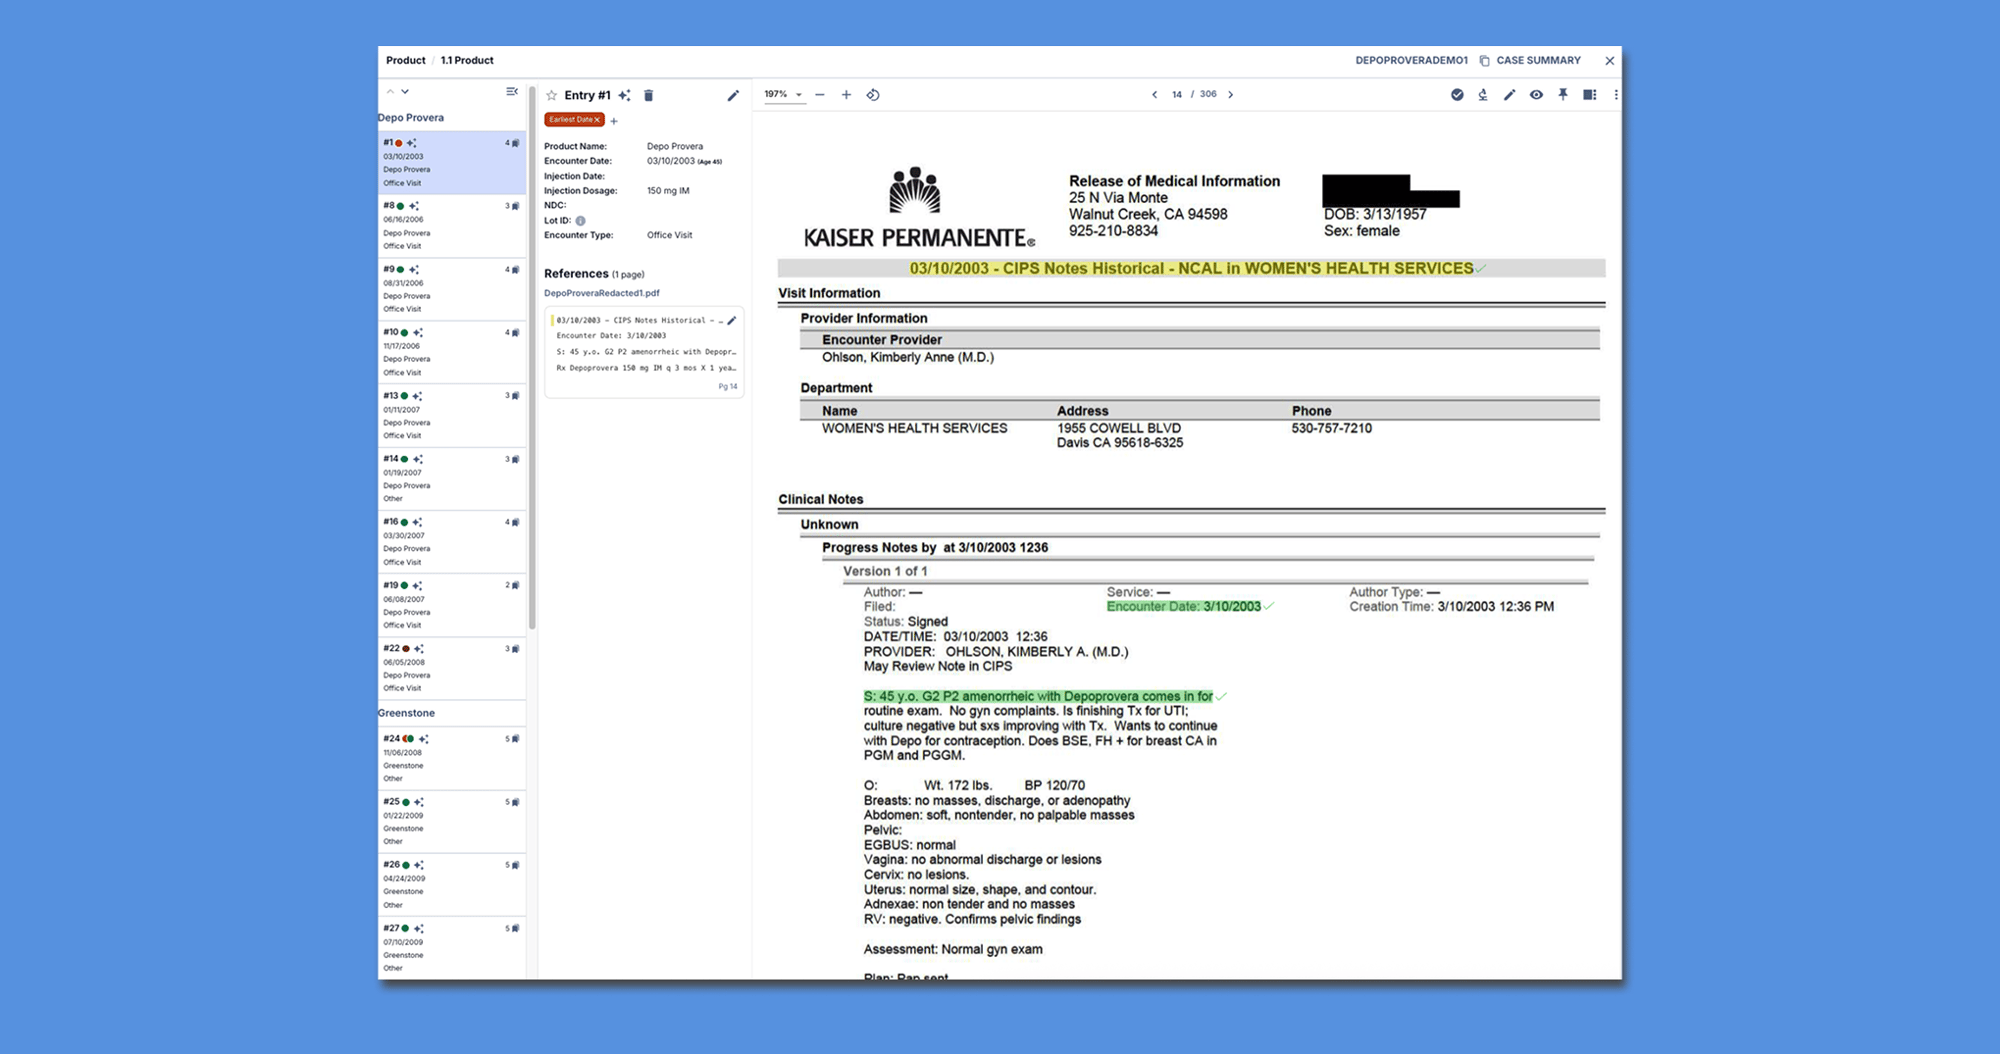Toggle the side panel layout icon
This screenshot has height=1054, width=2000.
pyautogui.click(x=1589, y=95)
